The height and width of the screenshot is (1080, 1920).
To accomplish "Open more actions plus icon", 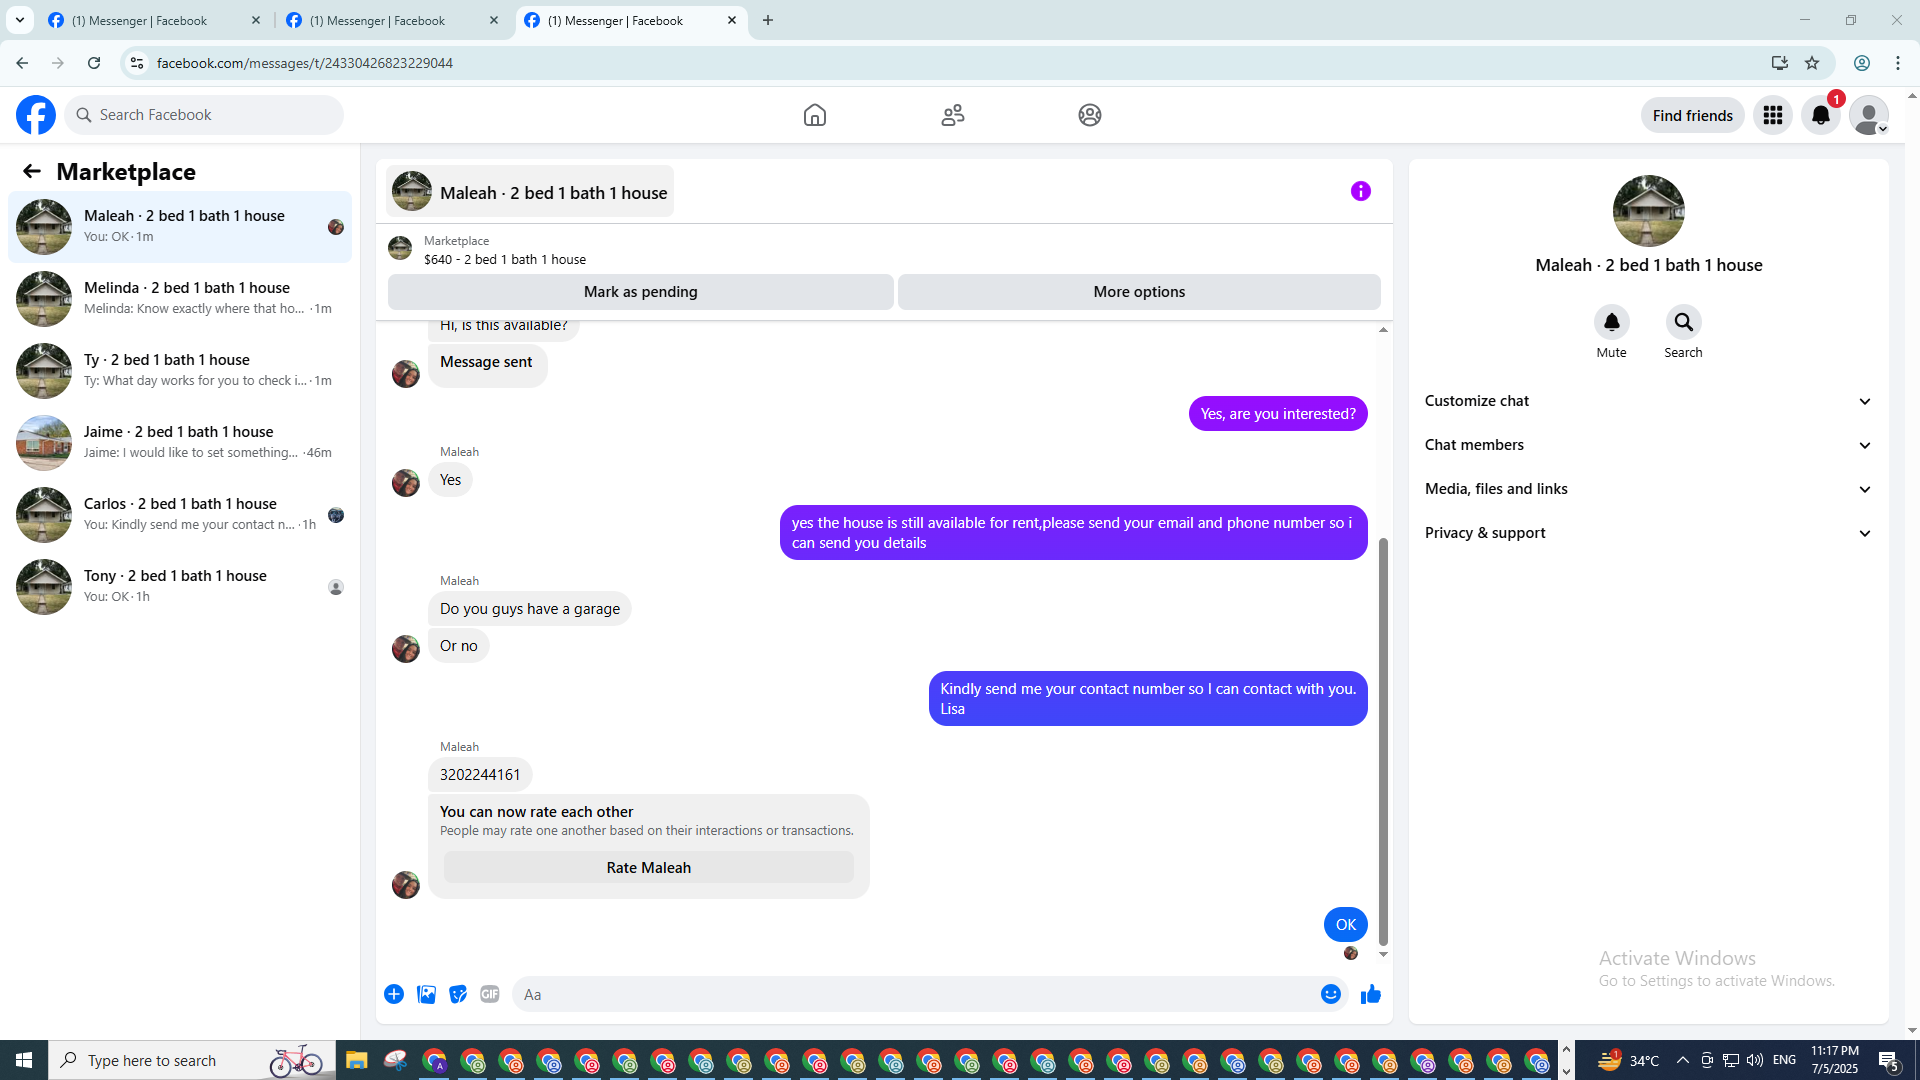I will [394, 994].
